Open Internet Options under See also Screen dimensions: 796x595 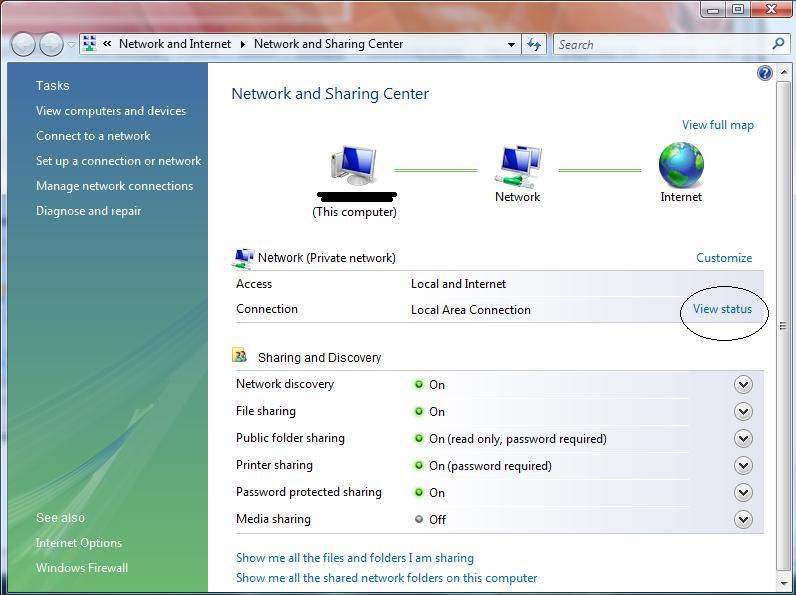pyautogui.click(x=79, y=543)
